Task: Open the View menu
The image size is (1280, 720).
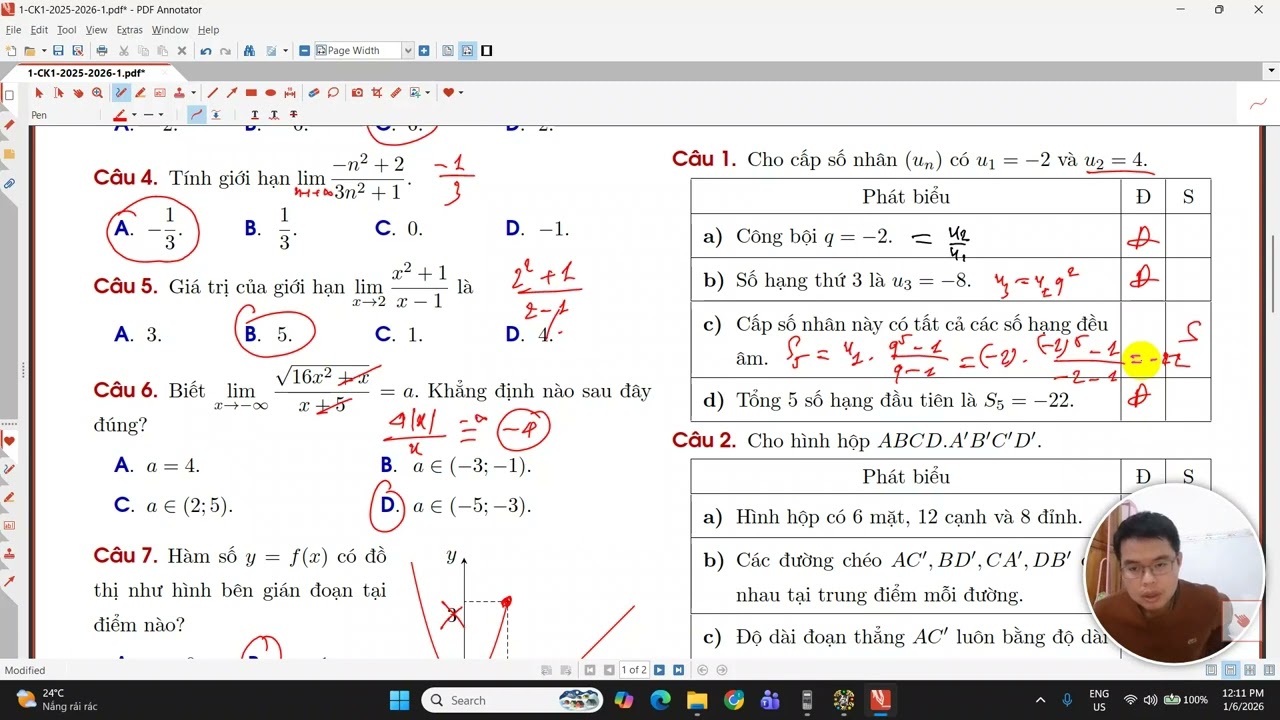Action: (96, 30)
